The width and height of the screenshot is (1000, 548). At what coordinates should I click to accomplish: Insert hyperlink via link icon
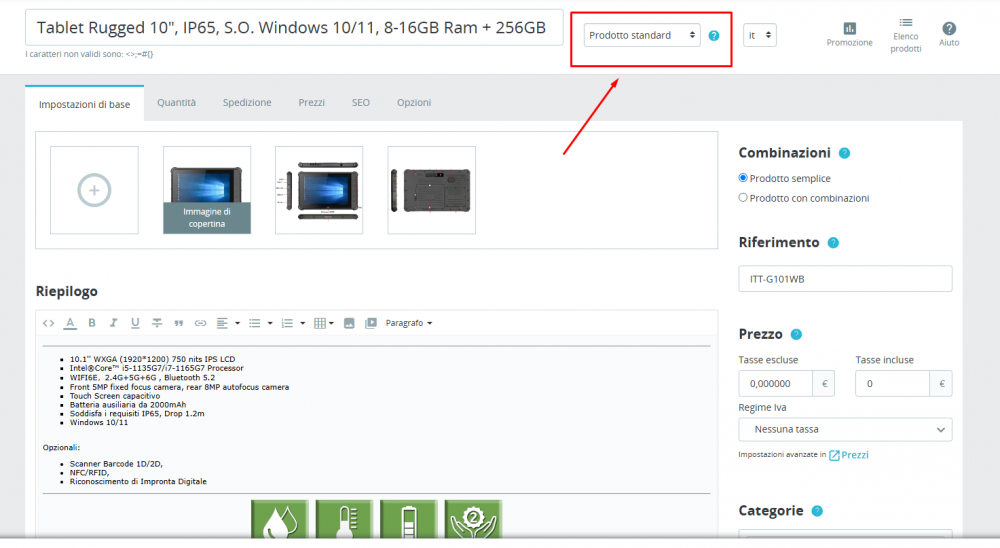200,323
